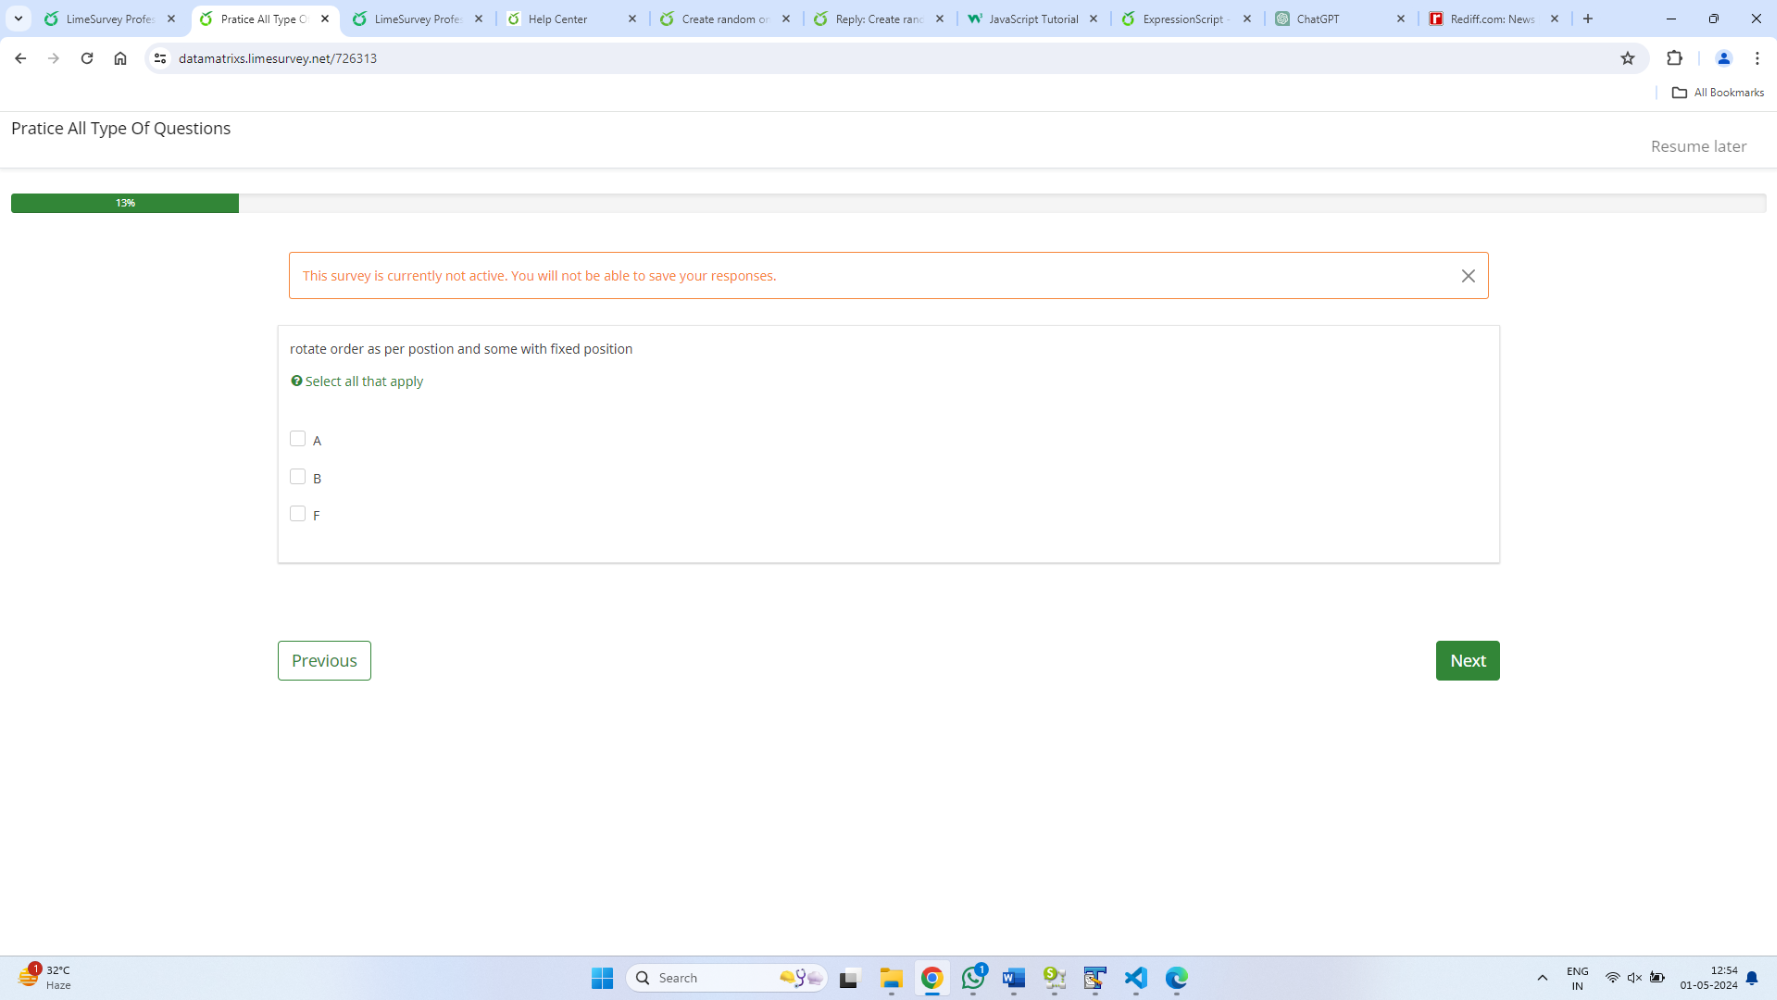
Task: Open Chrome three-dot menu
Action: click(1757, 58)
